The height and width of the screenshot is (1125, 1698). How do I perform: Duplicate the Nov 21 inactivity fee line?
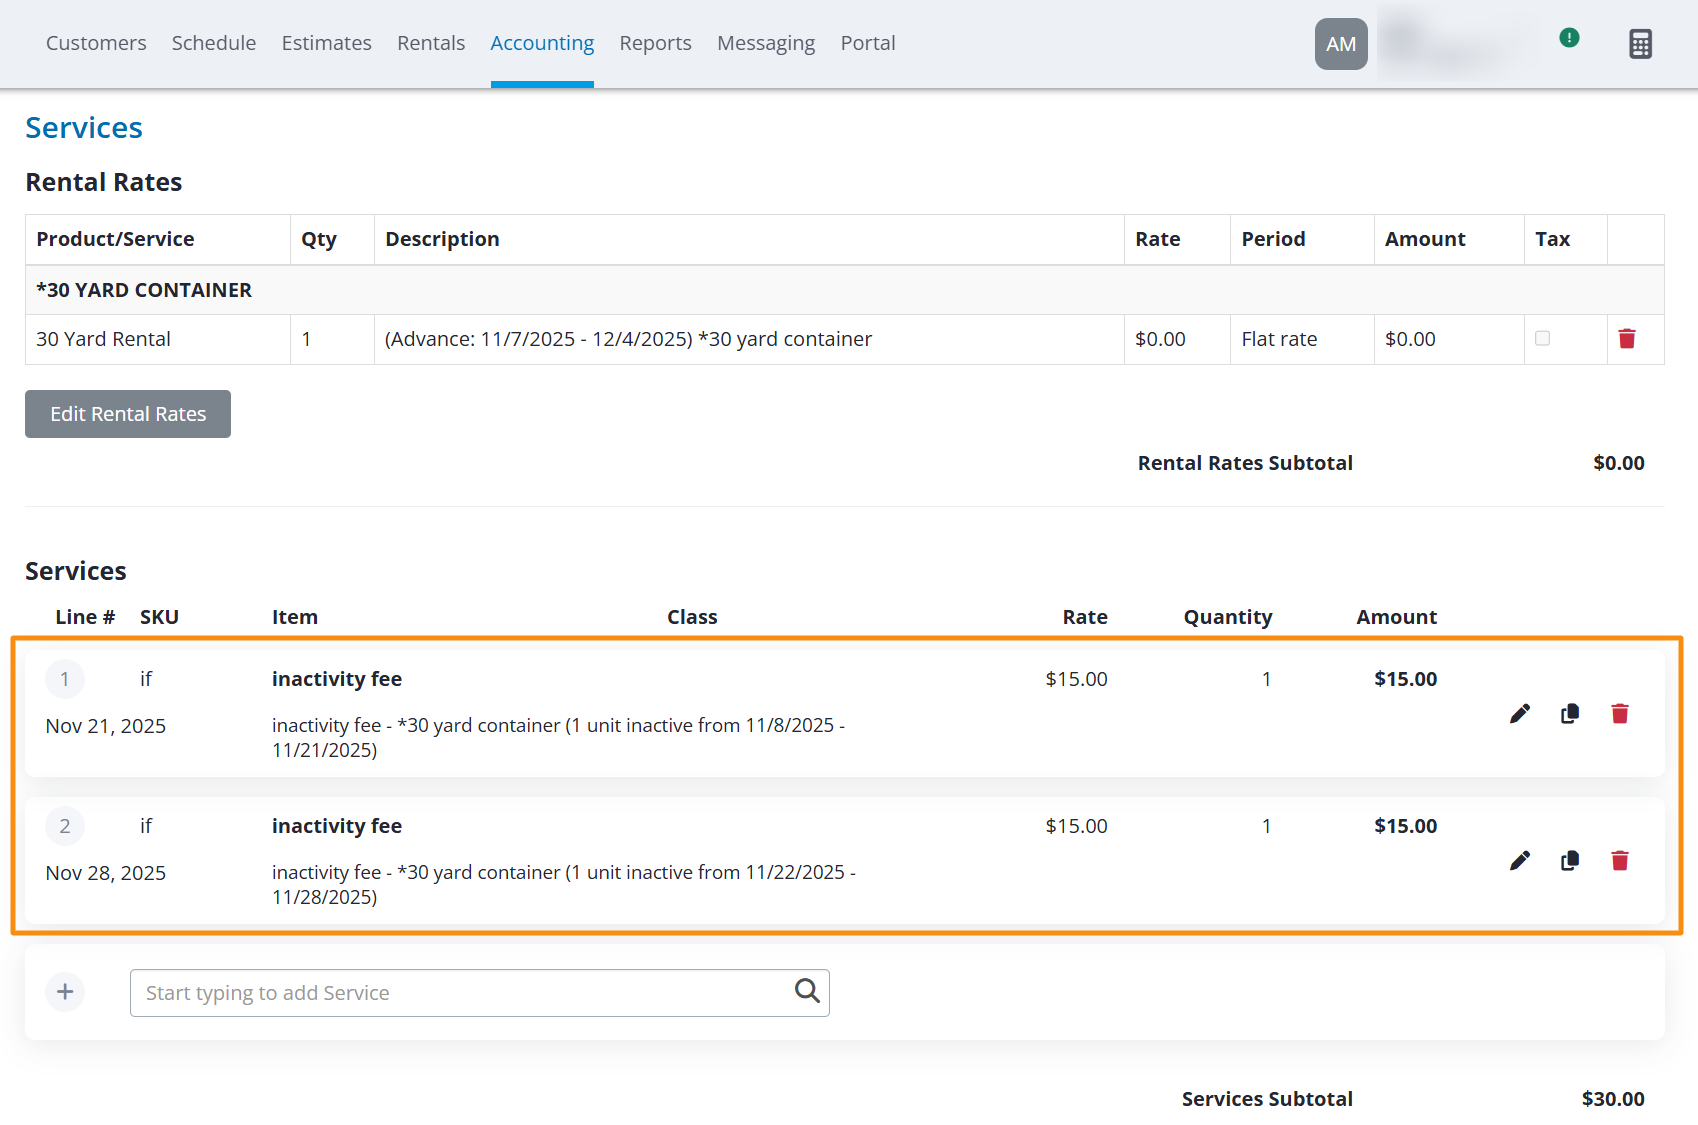(x=1570, y=713)
